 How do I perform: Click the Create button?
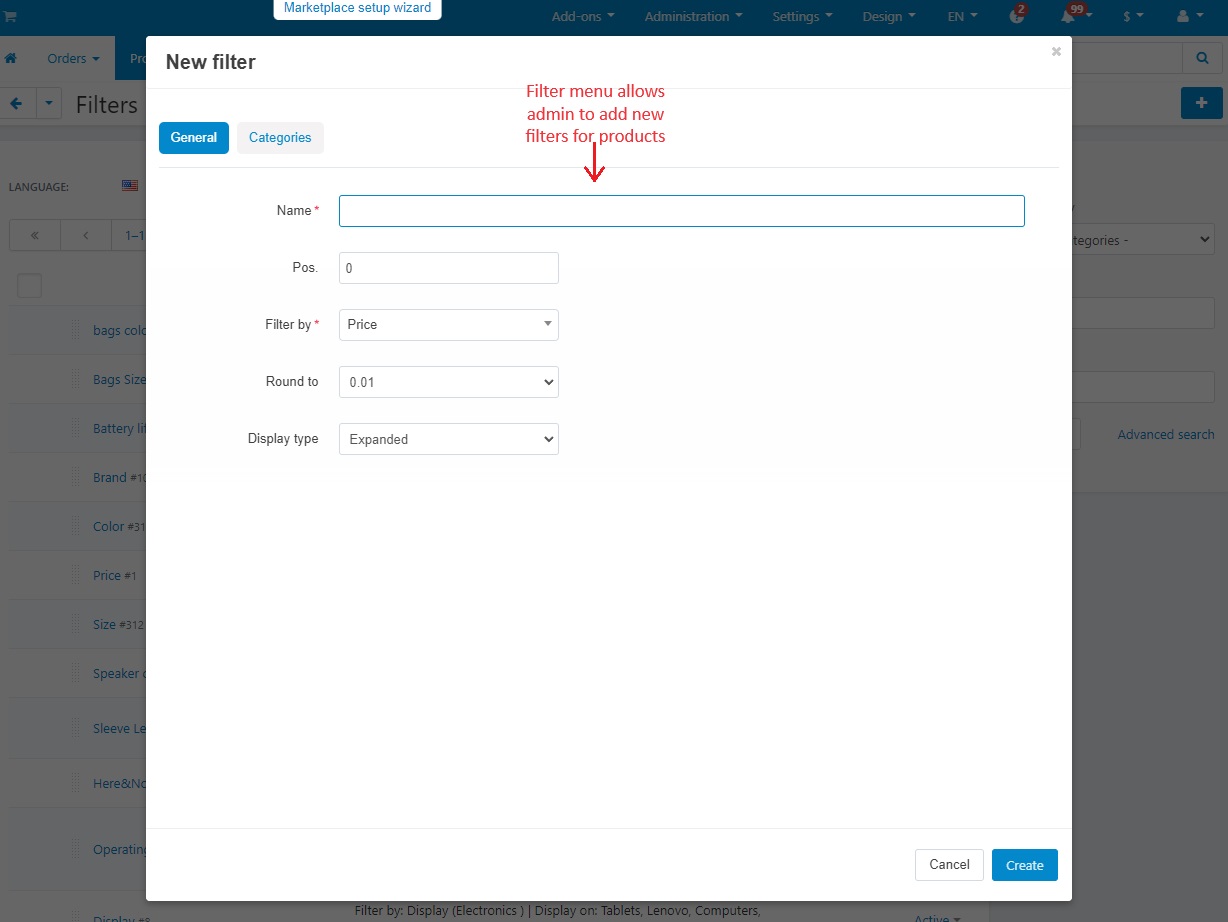(x=1025, y=865)
